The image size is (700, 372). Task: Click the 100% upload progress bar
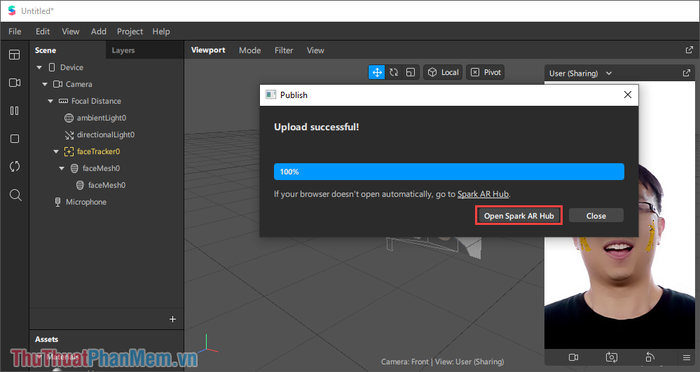click(449, 171)
